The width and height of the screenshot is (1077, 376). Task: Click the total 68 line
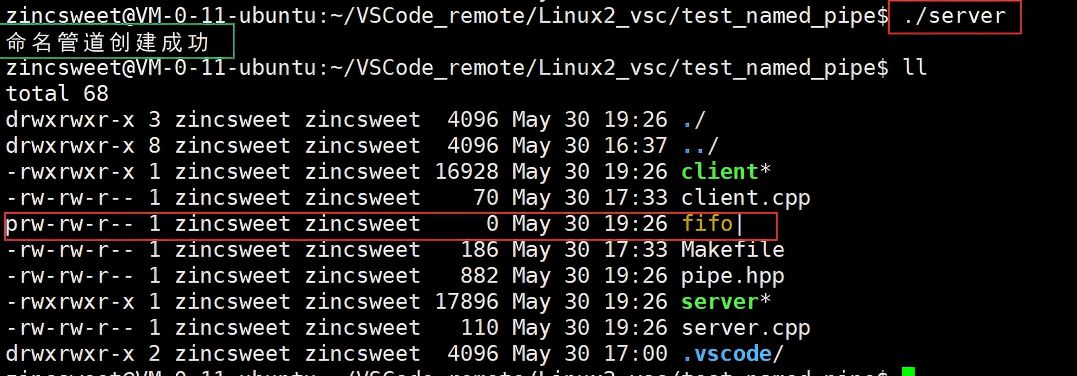point(58,93)
